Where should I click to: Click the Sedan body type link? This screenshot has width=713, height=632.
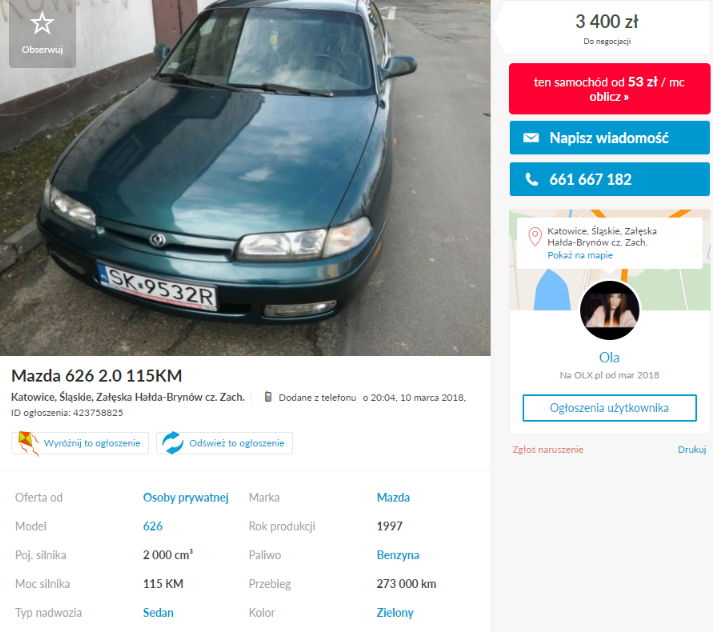(x=158, y=613)
